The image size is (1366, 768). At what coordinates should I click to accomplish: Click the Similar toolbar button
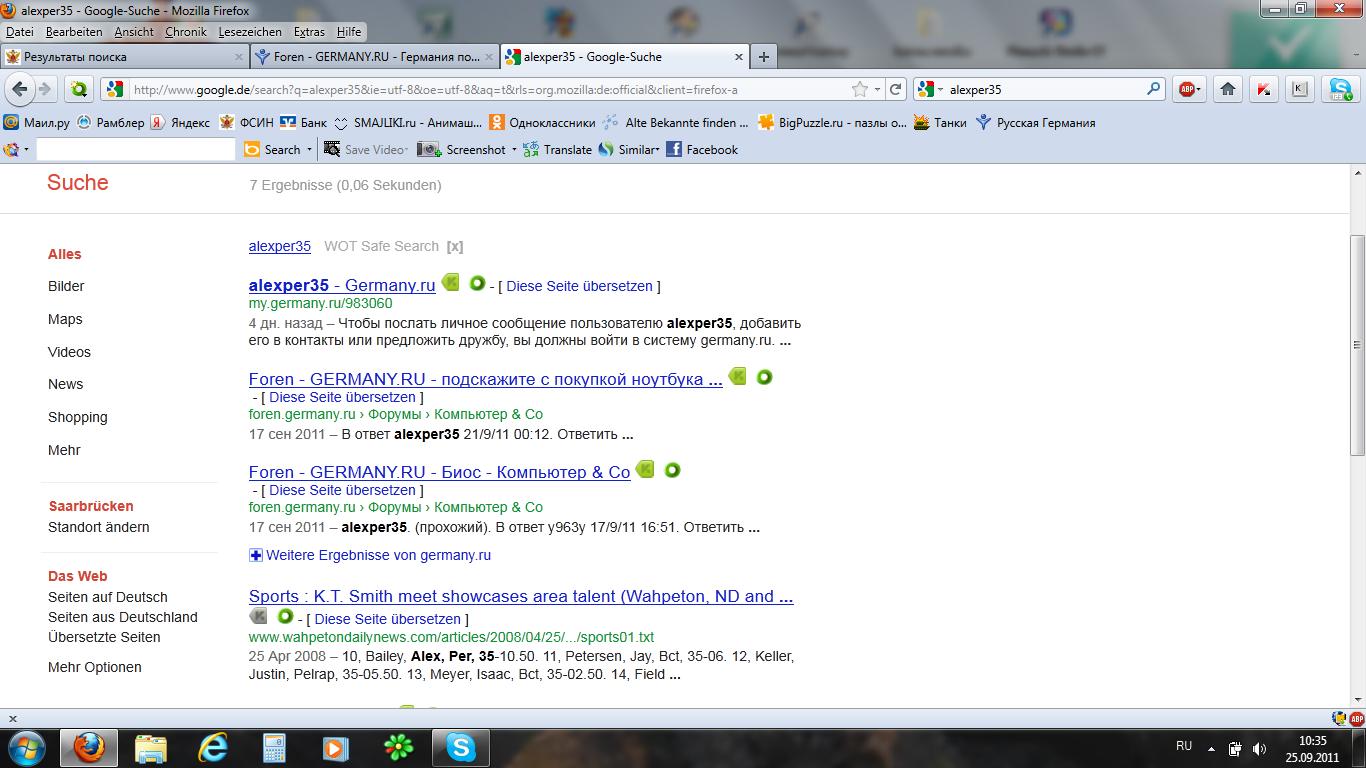(x=626, y=149)
